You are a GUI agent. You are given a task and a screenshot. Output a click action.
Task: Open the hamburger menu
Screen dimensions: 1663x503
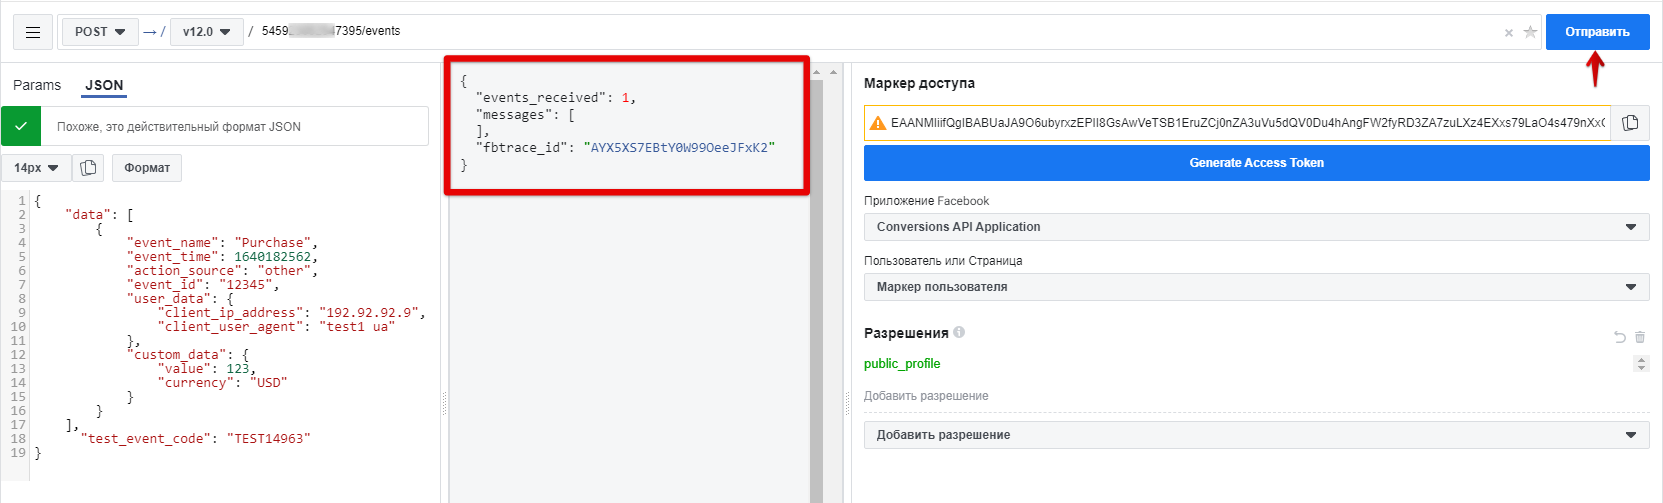click(33, 32)
